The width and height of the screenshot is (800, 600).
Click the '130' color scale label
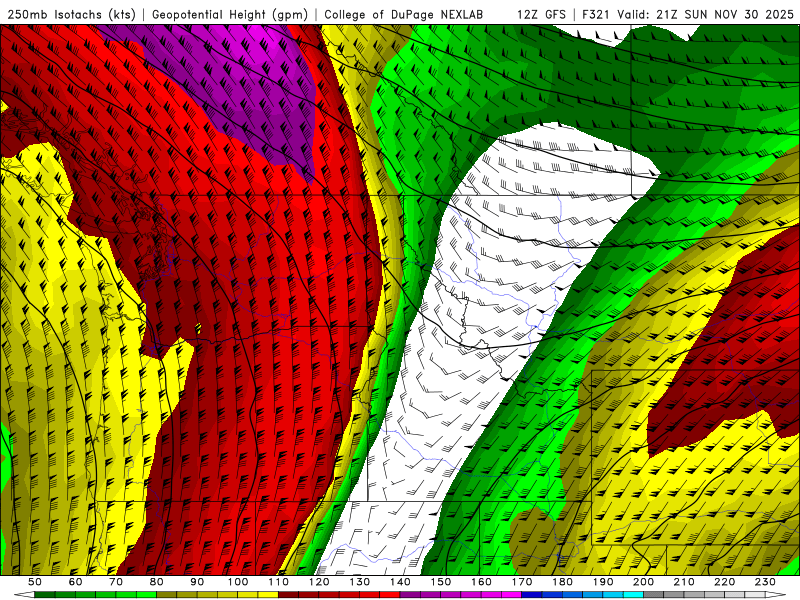click(x=360, y=582)
